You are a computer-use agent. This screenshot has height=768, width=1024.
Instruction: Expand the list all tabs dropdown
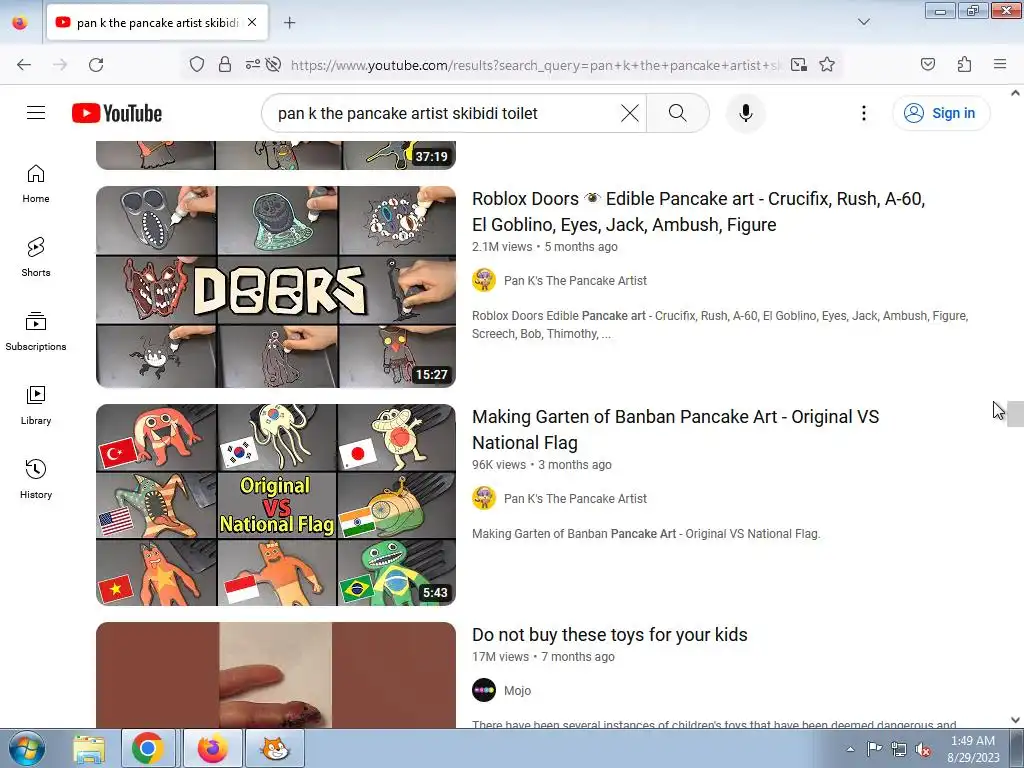click(x=863, y=22)
